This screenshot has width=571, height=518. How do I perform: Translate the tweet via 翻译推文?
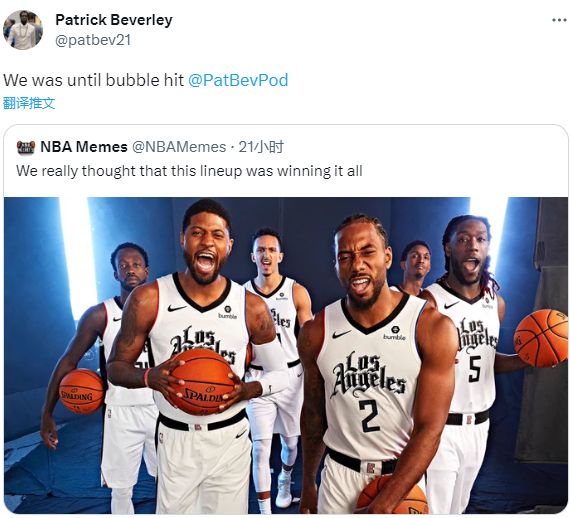click(29, 103)
